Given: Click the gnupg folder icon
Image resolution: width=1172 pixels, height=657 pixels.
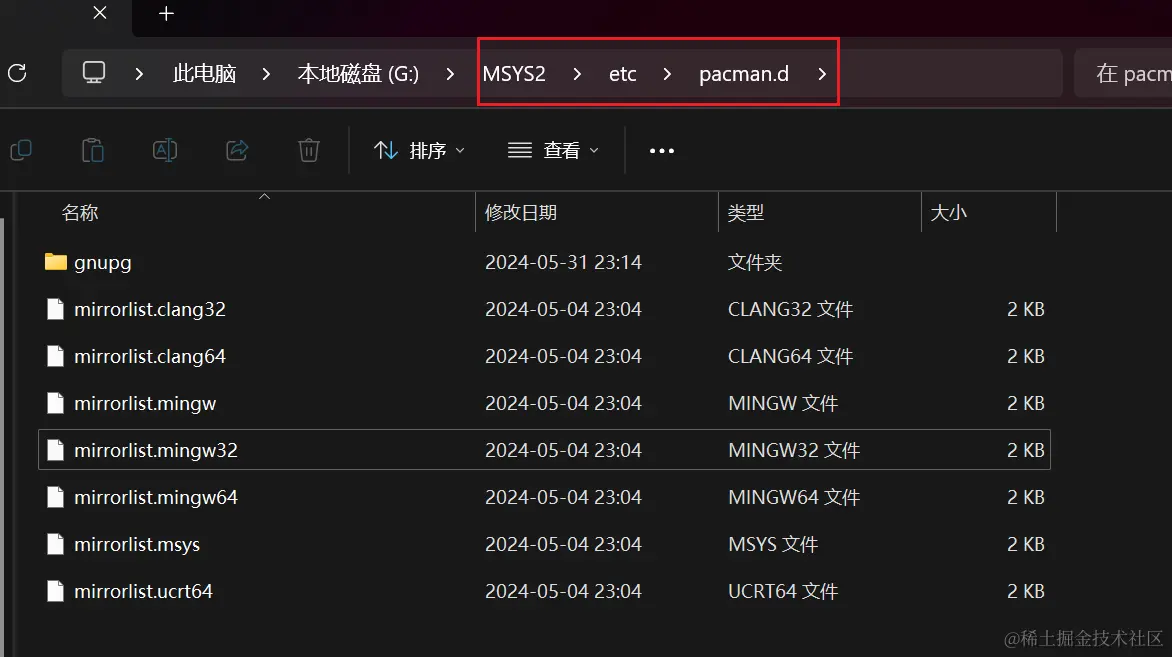Looking at the screenshot, I should click(55, 262).
